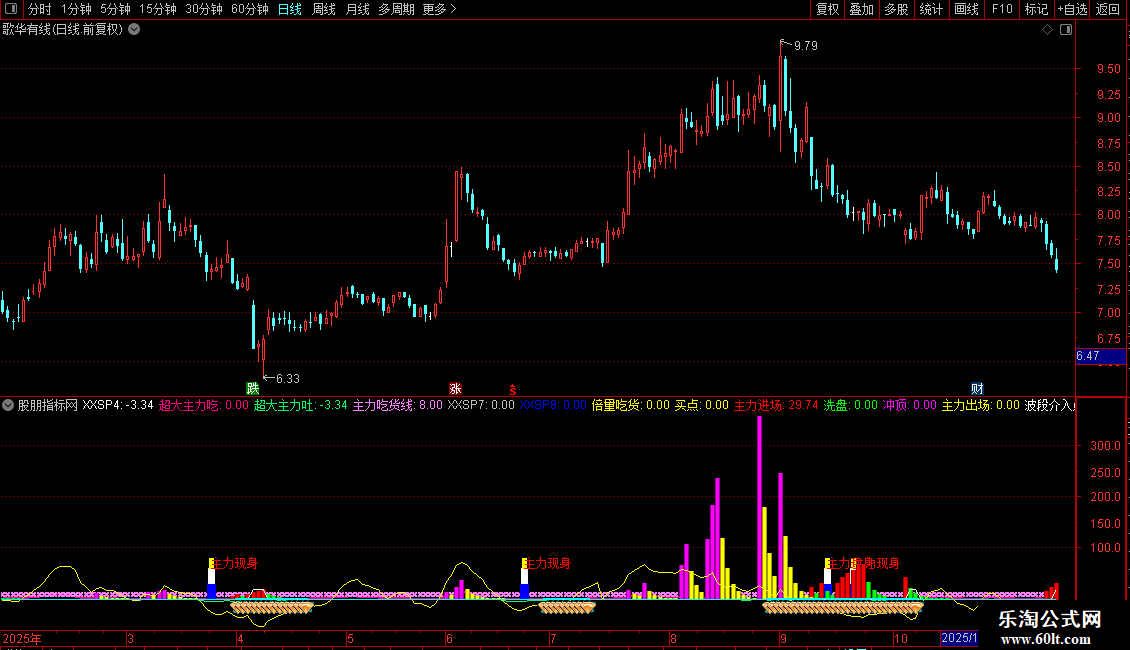
Task: Open F10 company information
Action: click(1002, 9)
